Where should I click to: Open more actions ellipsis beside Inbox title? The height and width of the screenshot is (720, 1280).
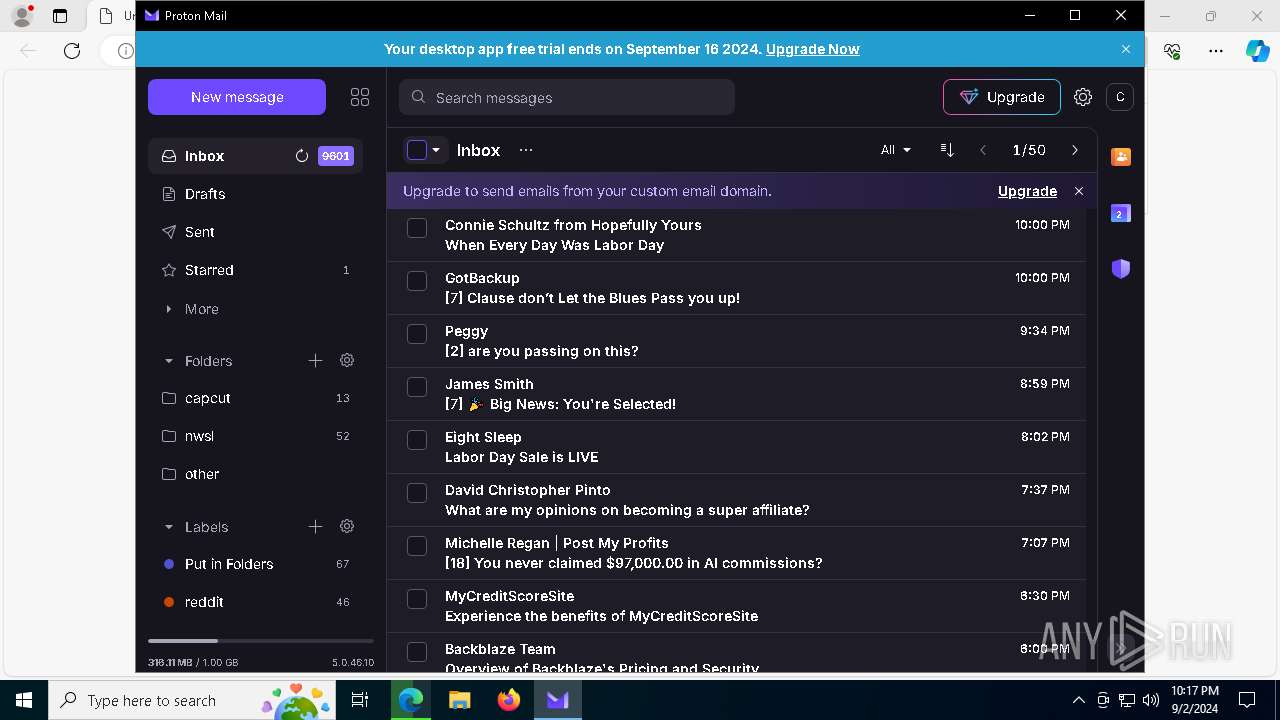[x=526, y=150]
